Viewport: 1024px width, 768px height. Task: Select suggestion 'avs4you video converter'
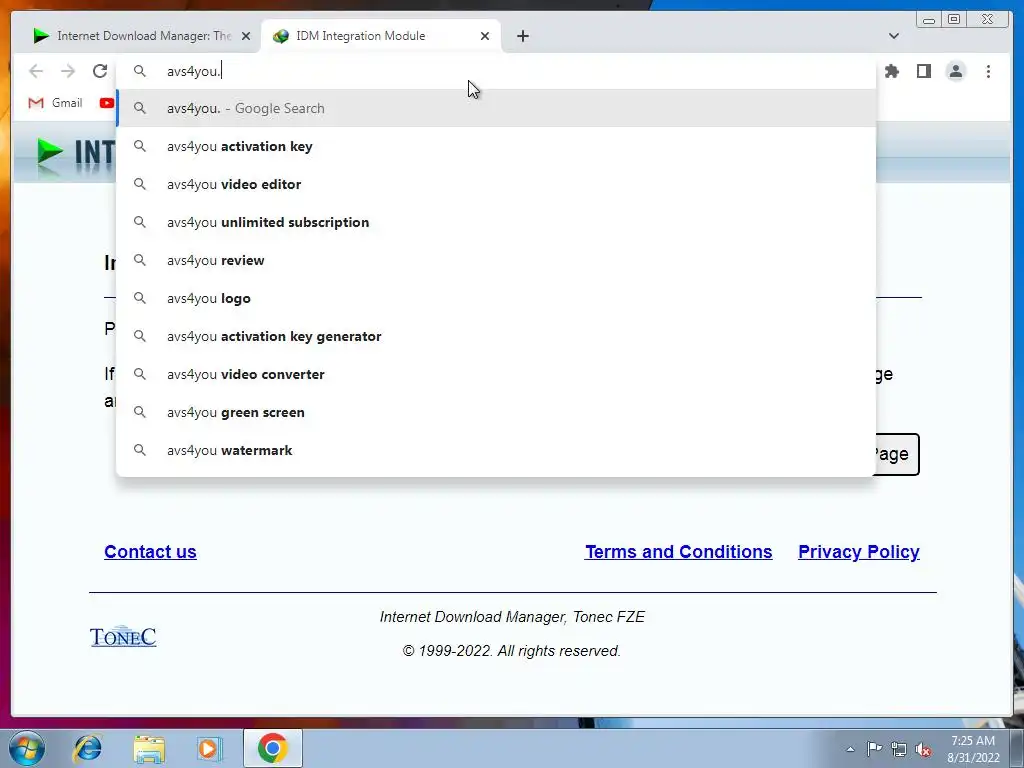tap(496, 374)
